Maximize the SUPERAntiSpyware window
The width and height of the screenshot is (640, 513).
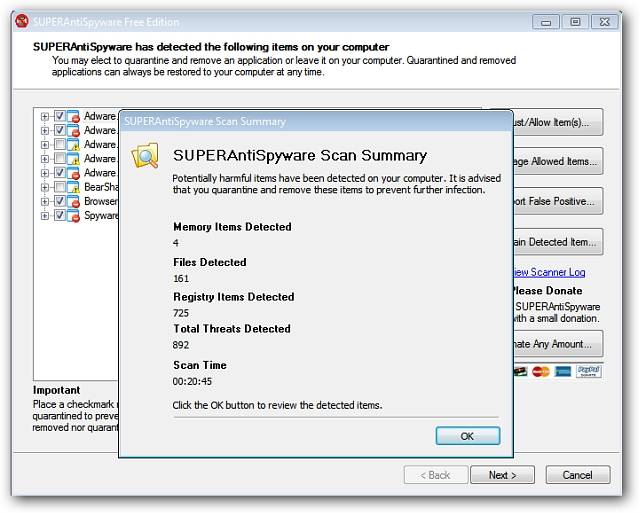576,22
